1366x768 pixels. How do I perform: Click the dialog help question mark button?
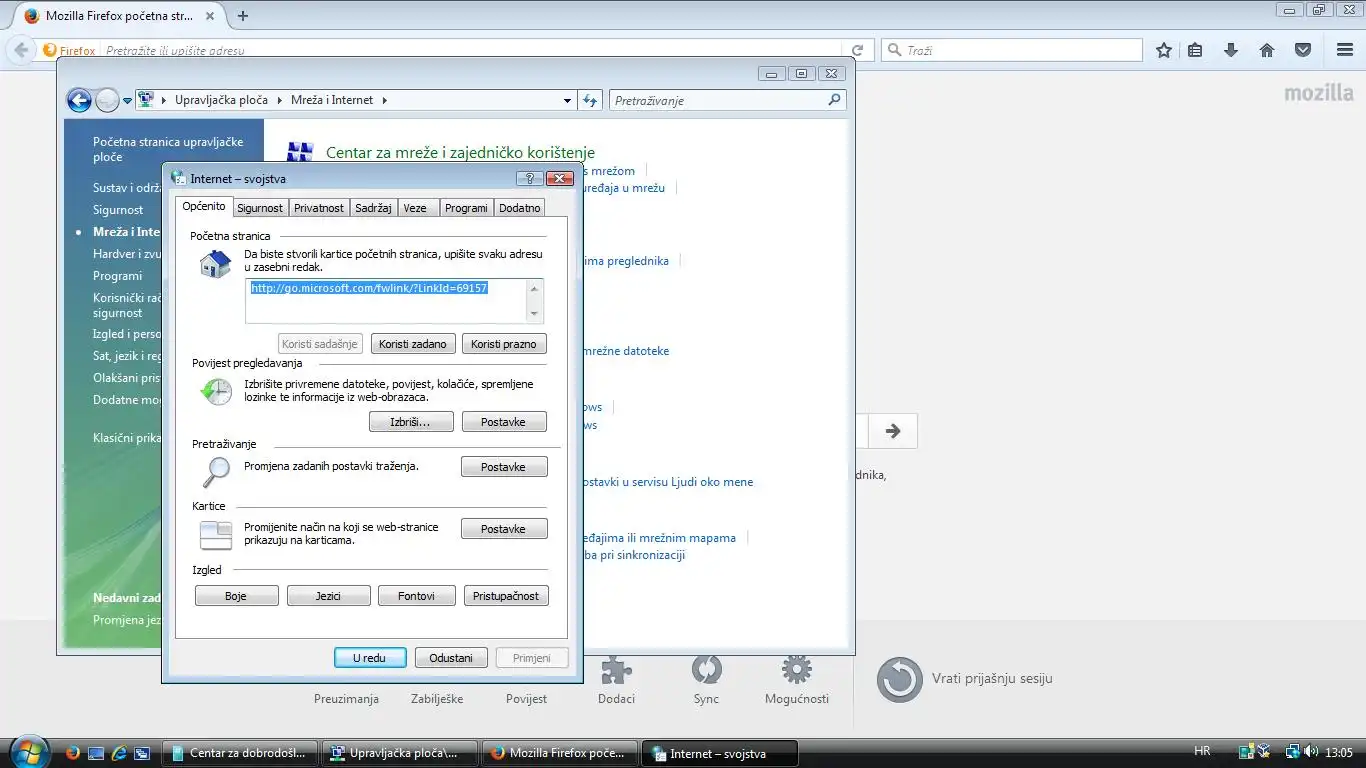tap(530, 179)
